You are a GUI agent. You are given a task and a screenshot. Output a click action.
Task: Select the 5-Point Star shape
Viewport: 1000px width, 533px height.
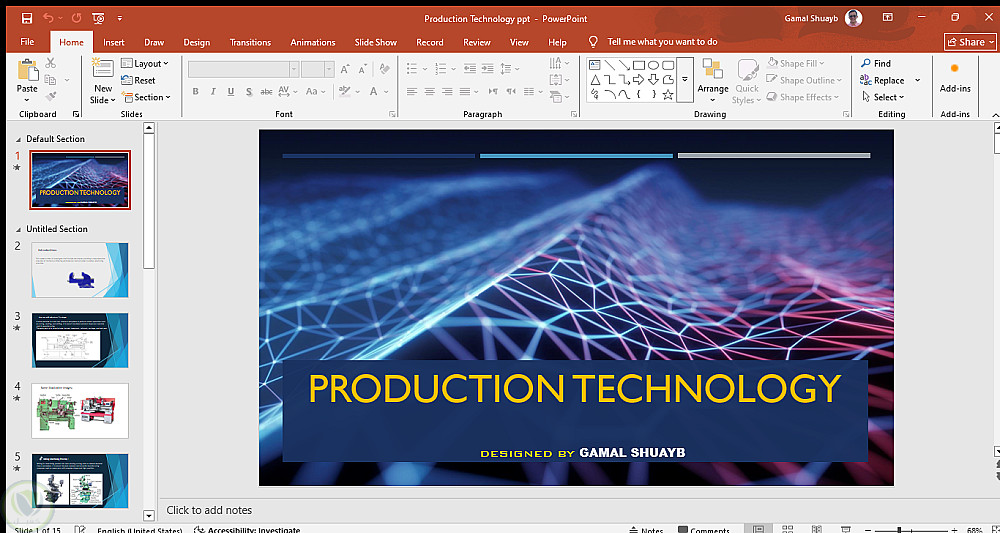coord(668,95)
